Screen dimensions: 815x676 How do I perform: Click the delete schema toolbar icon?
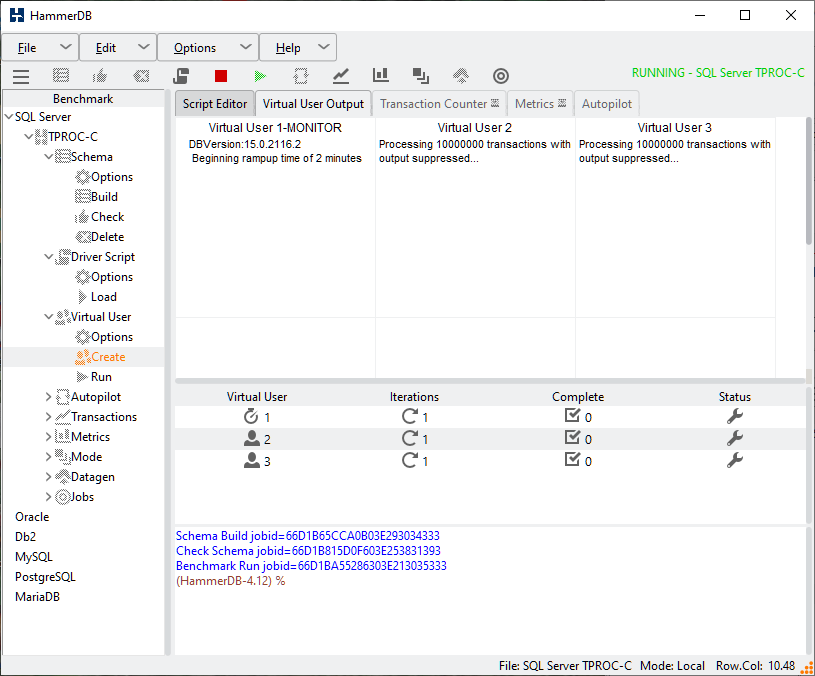click(x=141, y=76)
